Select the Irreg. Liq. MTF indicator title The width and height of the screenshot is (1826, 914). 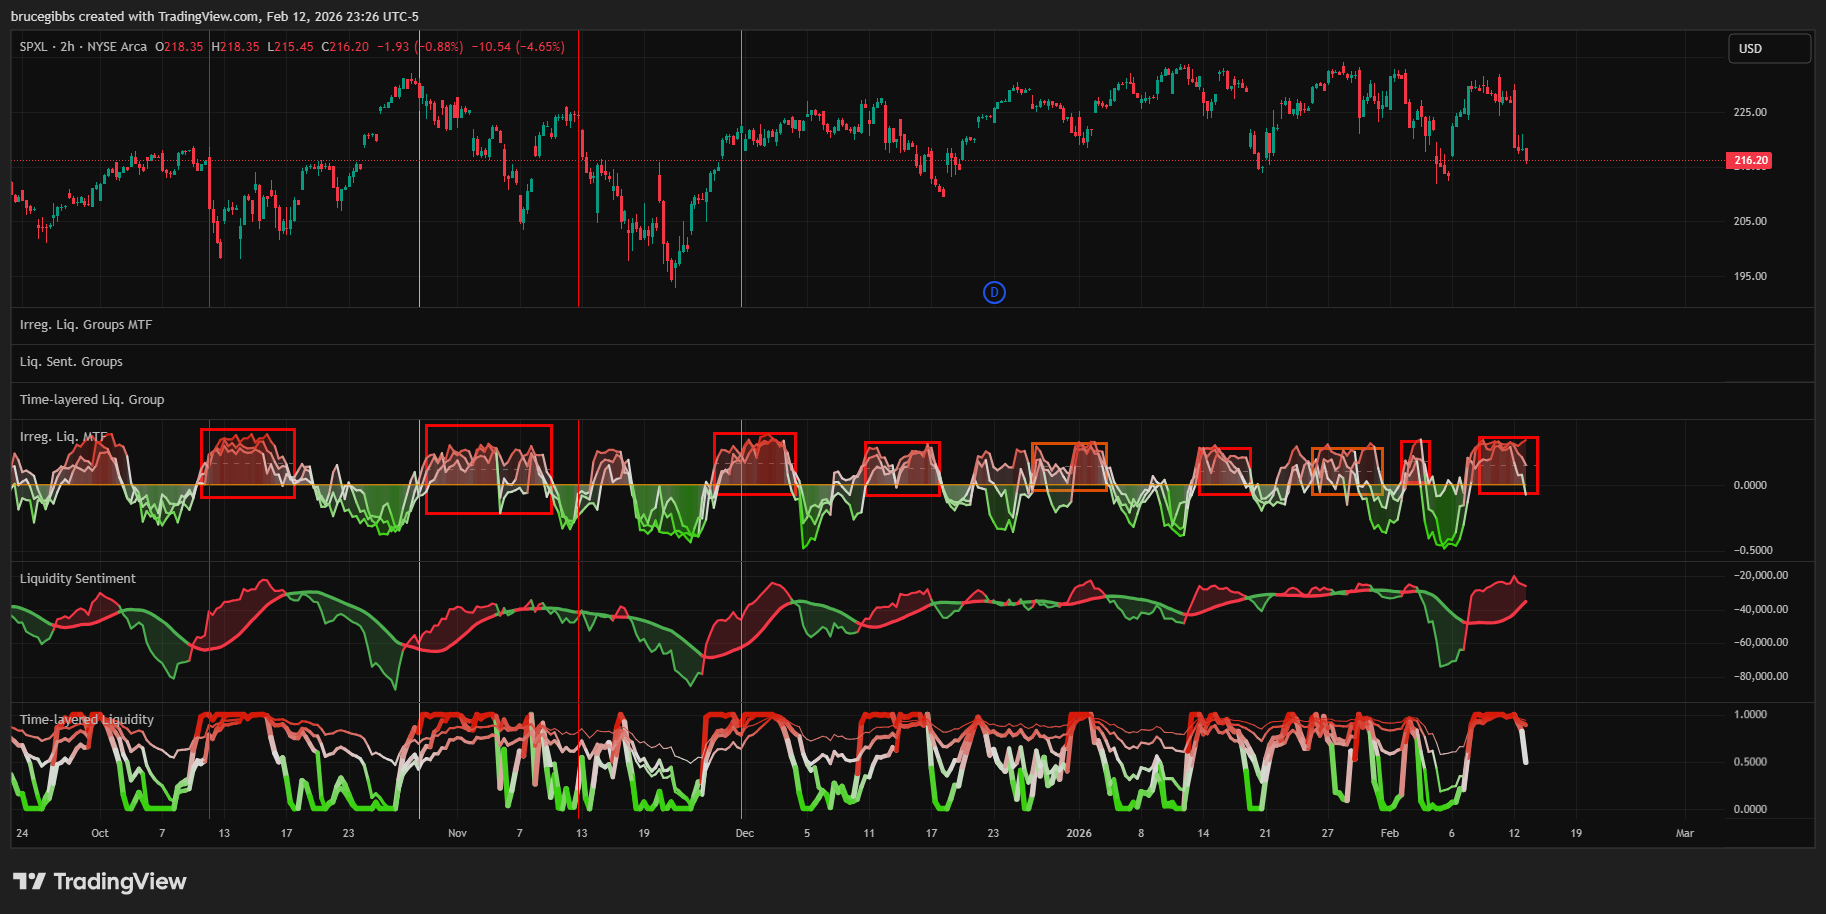point(62,437)
